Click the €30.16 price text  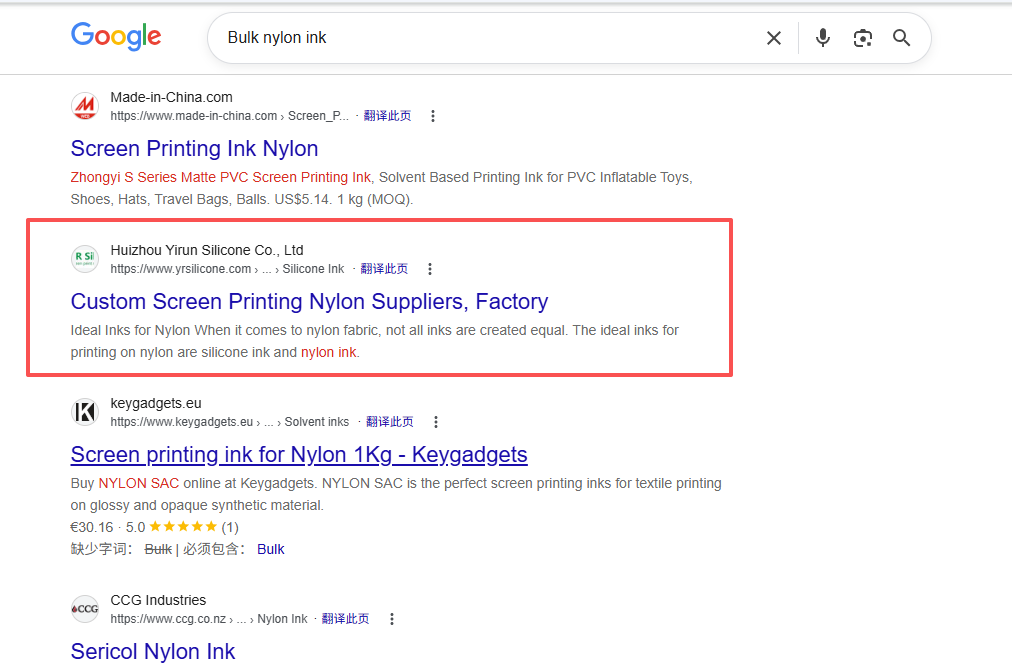click(x=92, y=527)
